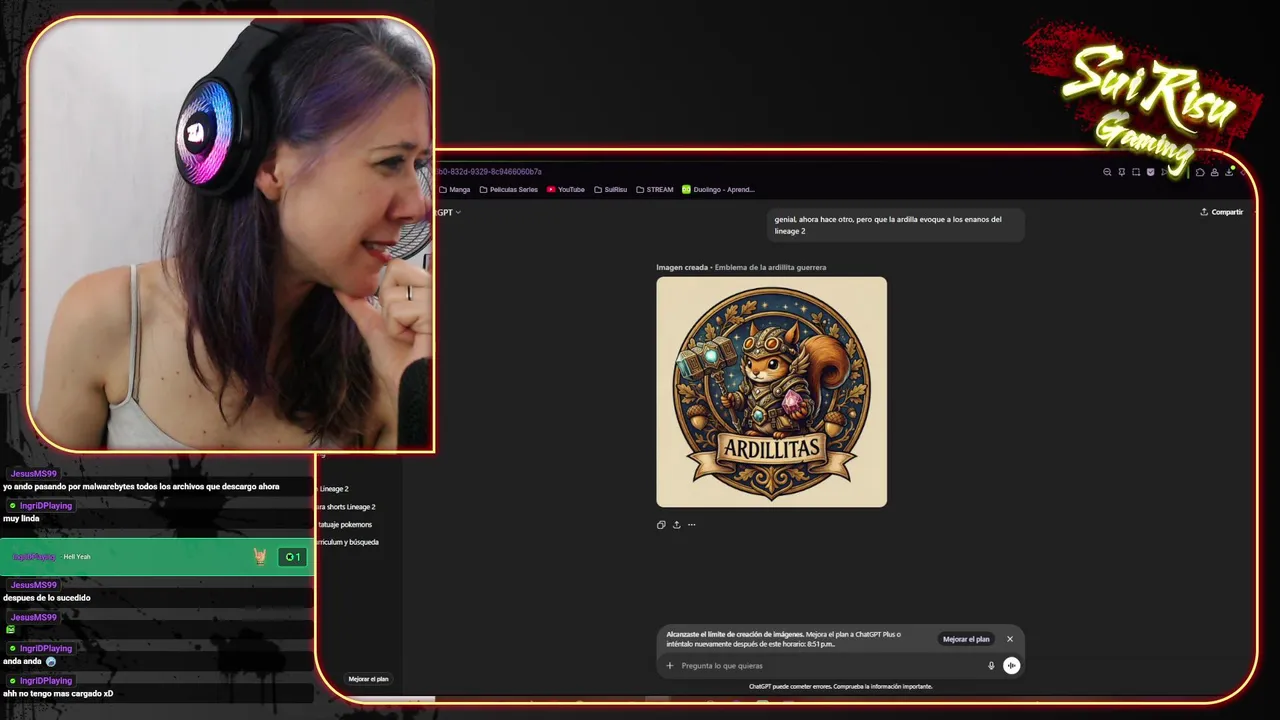The width and height of the screenshot is (1280, 720).
Task: Copy the generated image with copy icon
Action: tap(661, 524)
